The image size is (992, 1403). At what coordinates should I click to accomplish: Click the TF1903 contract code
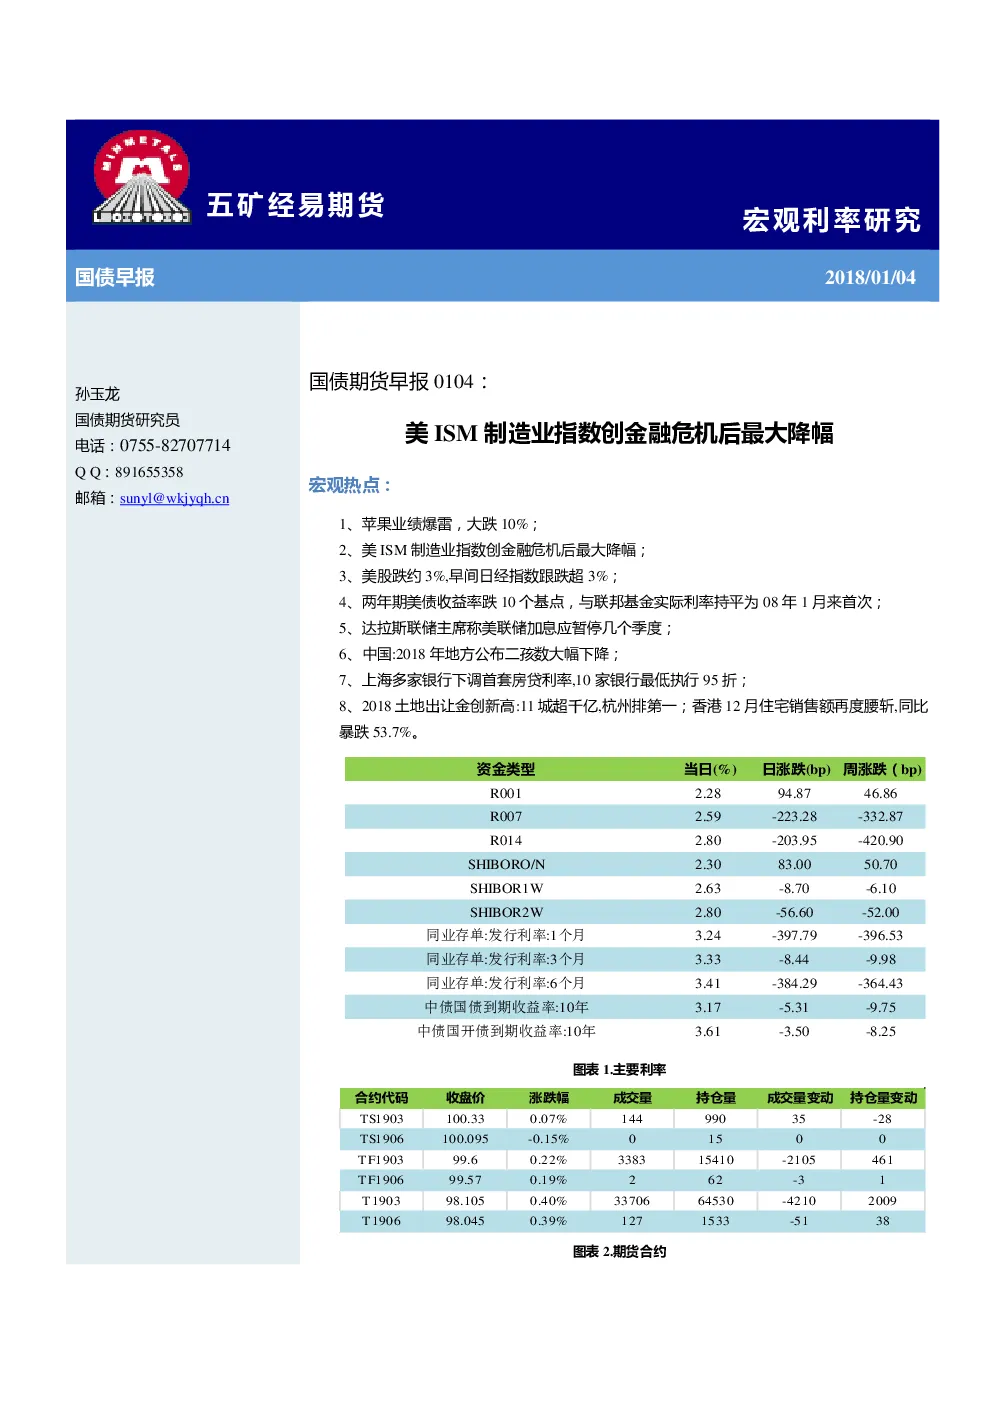coord(381,1160)
